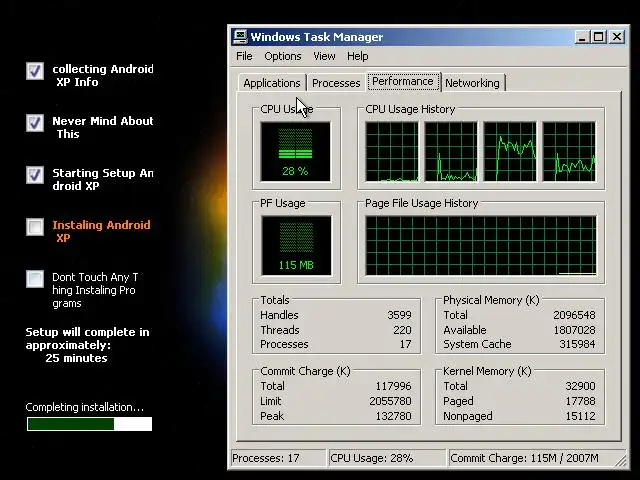Check the 'Dont Touch Any Thing' checkbox
640x480 pixels.
click(x=35, y=279)
